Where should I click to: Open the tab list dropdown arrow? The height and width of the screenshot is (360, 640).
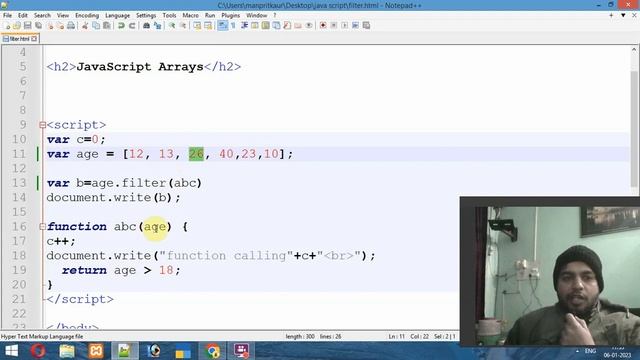tap(623, 16)
